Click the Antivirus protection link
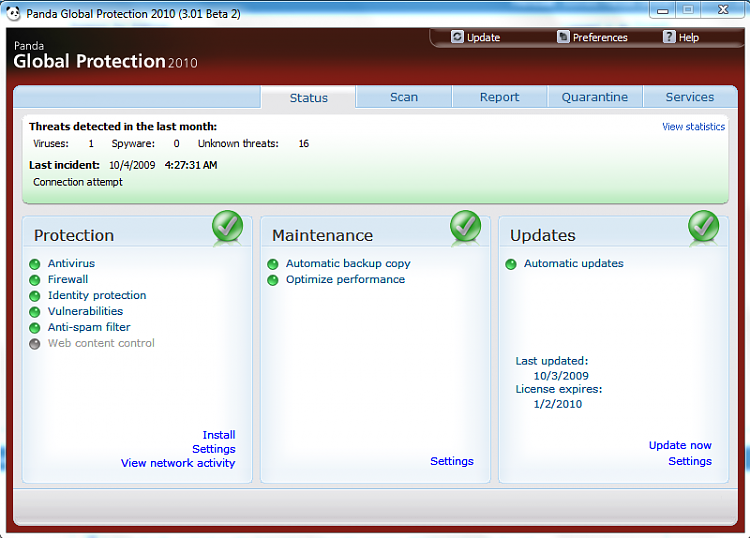The image size is (750, 538). (x=71, y=264)
